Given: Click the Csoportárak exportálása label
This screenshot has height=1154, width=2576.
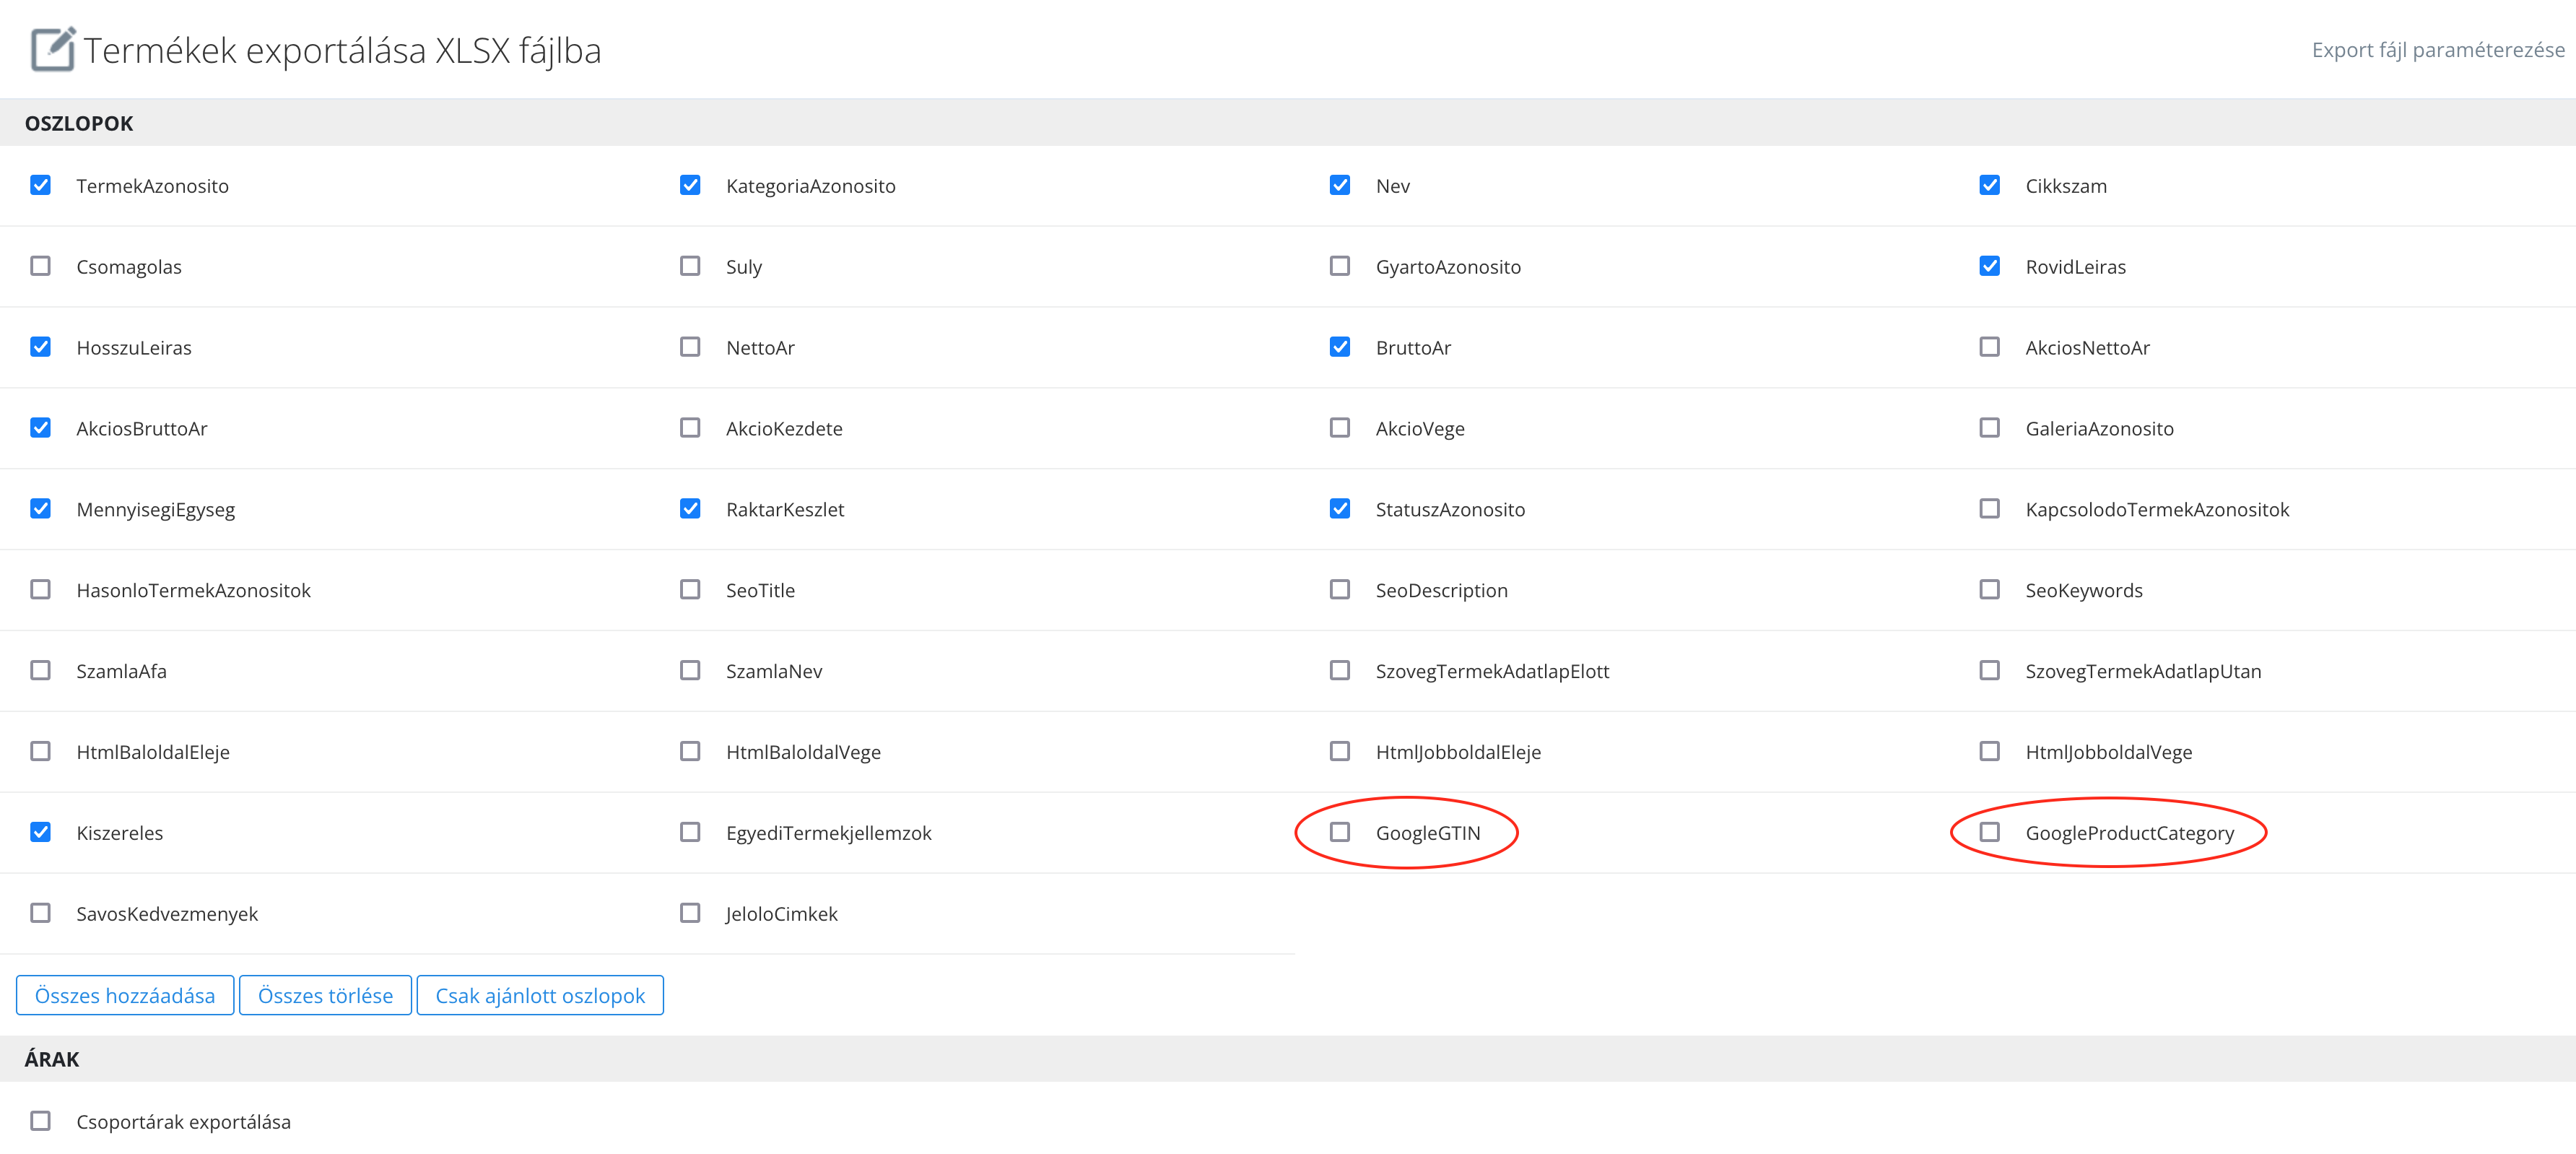Looking at the screenshot, I should (x=183, y=1123).
